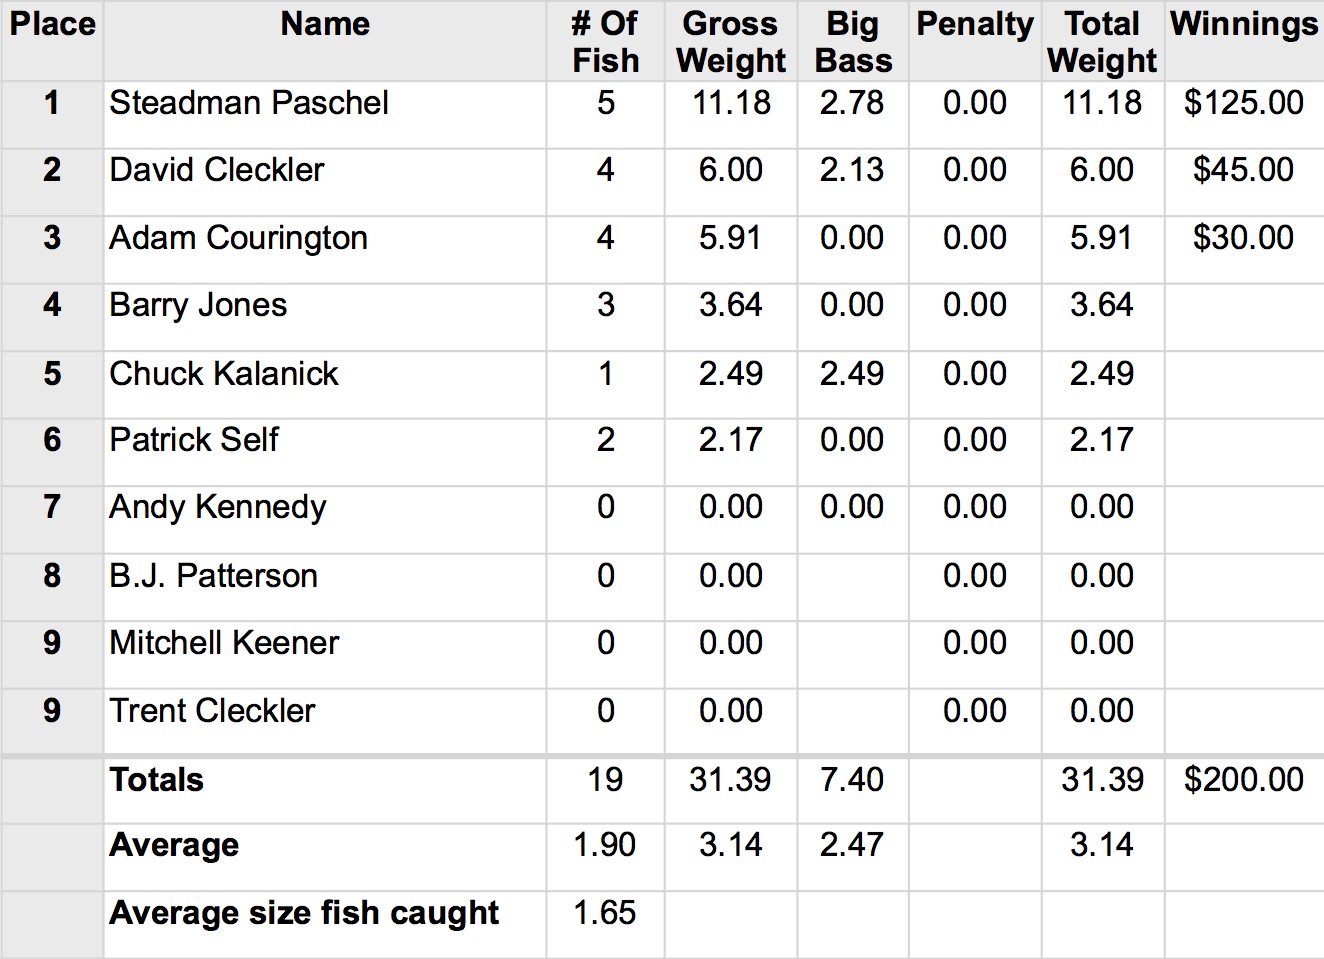Select Barry Jones gross weight 3.64
Viewport: 1324px width, 959px height.
[x=731, y=305]
